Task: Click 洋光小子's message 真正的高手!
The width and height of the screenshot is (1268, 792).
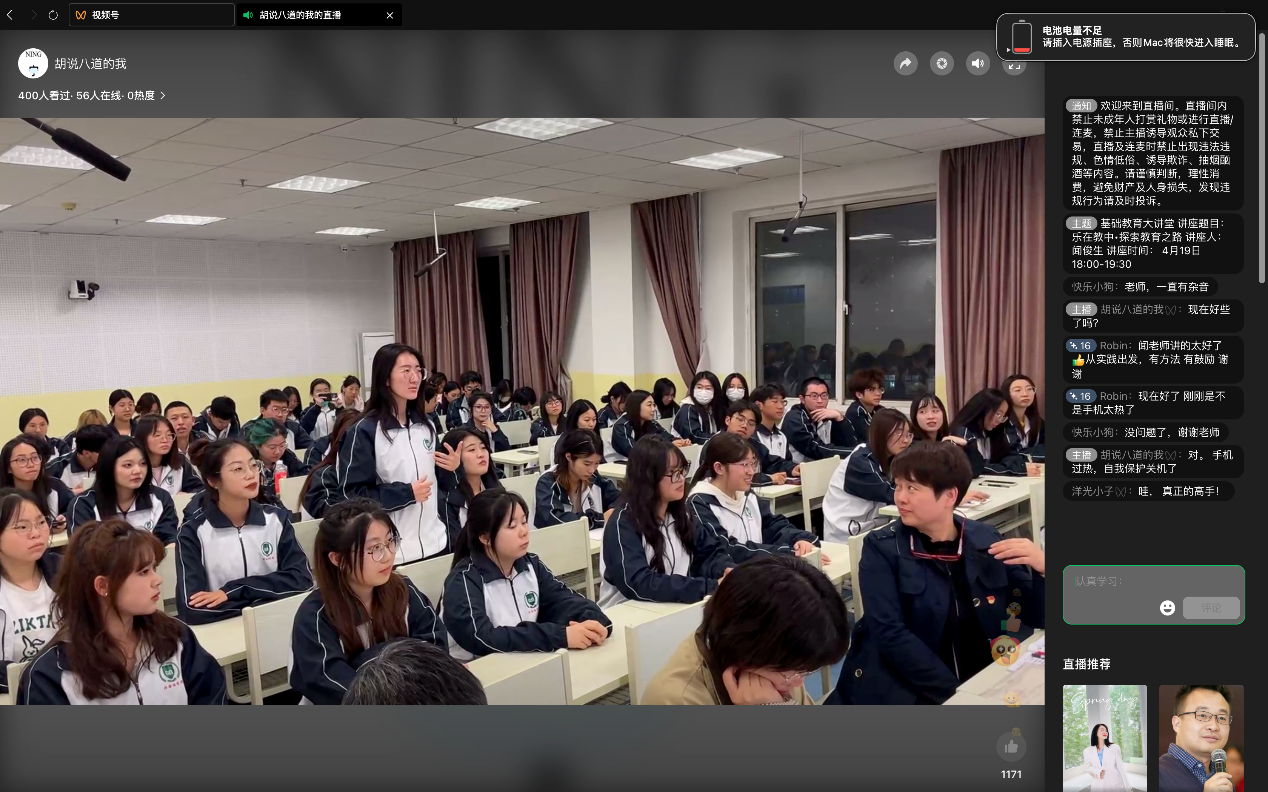Action: pyautogui.click(x=1148, y=491)
